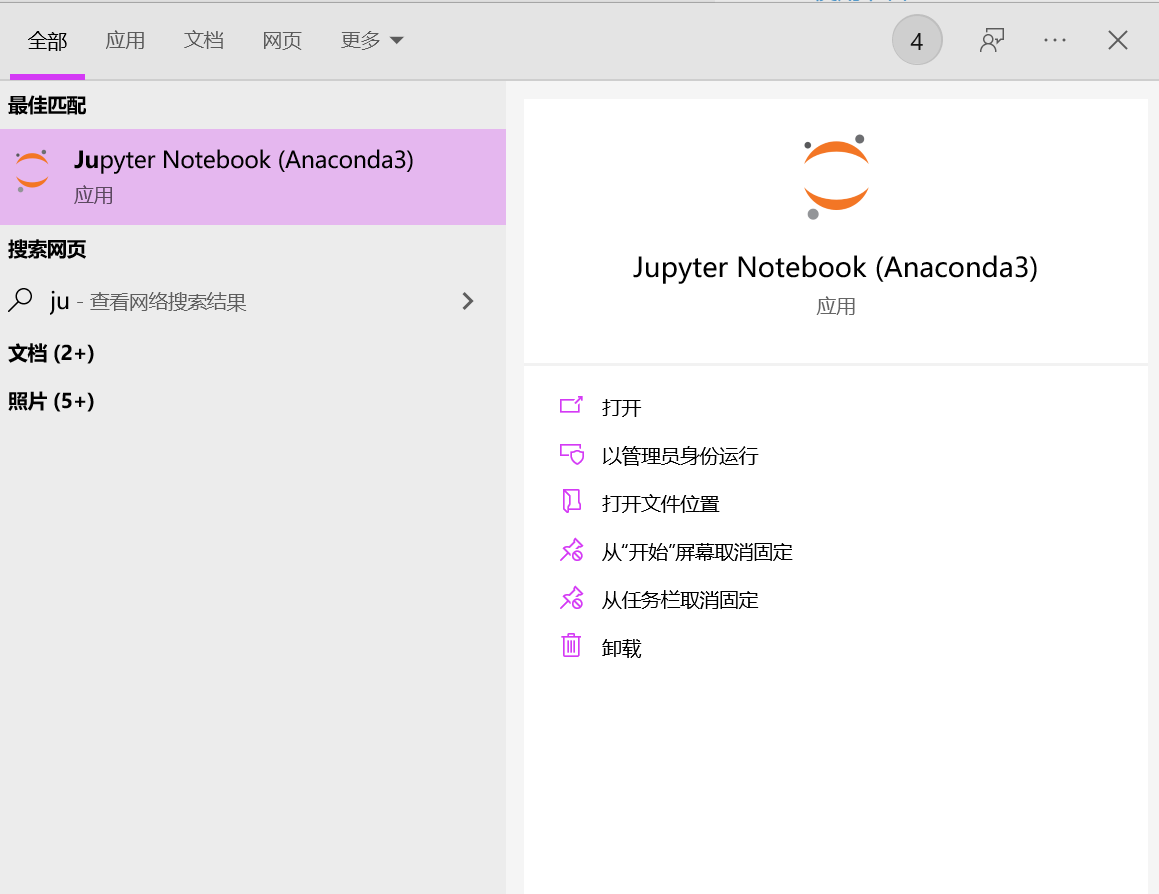Select the launch icon next to 打开
1159x894 pixels.
(572, 407)
